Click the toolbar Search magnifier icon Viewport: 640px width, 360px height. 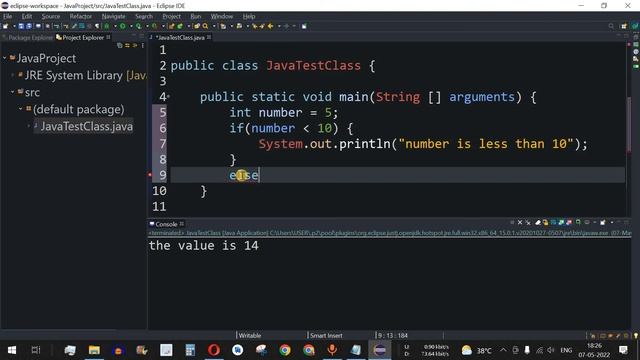click(x=205, y=26)
